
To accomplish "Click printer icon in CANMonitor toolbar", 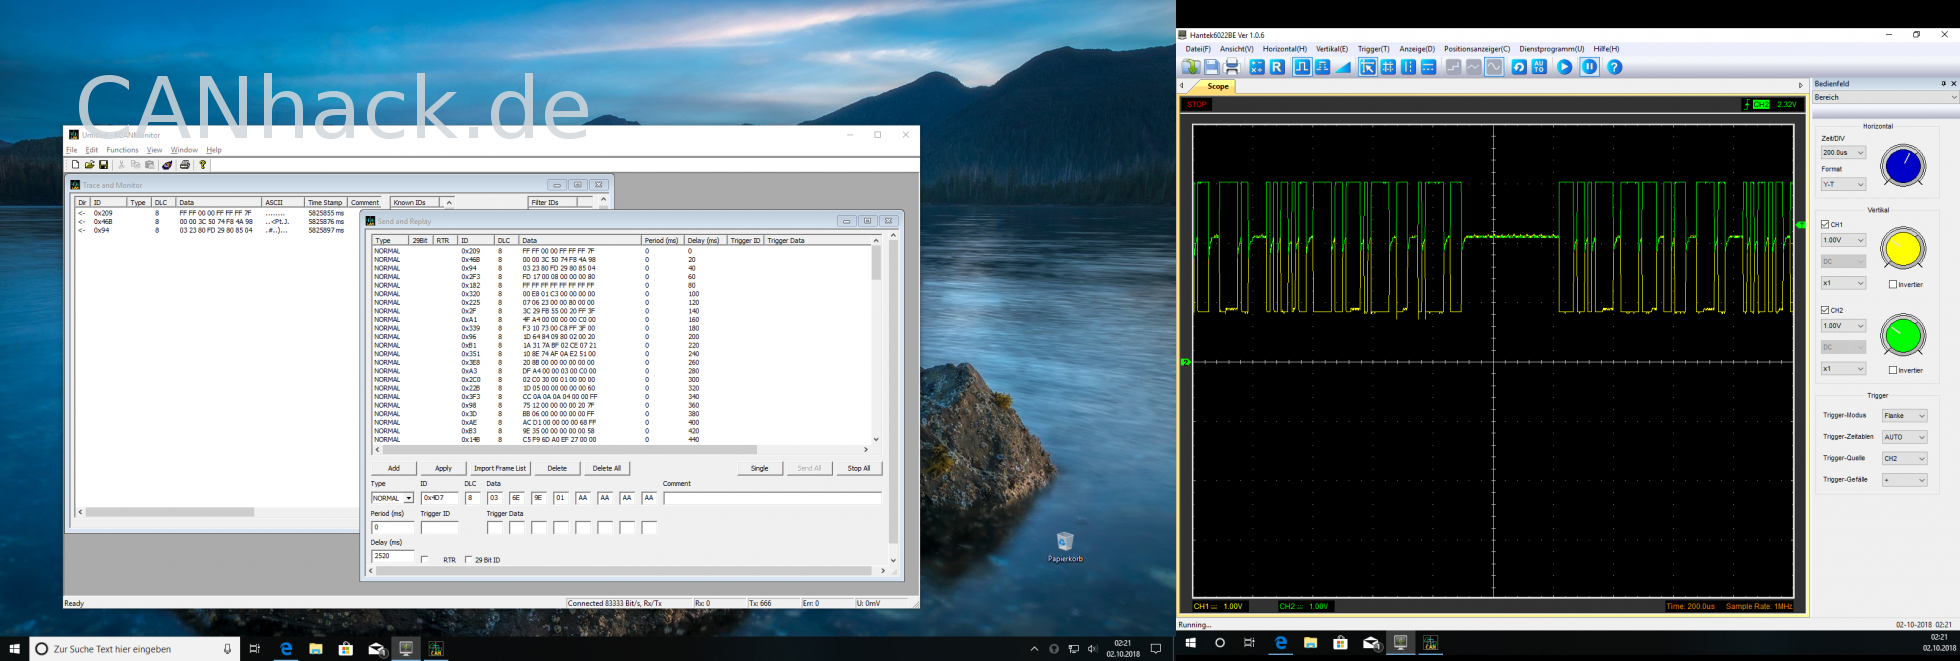I will pos(185,165).
